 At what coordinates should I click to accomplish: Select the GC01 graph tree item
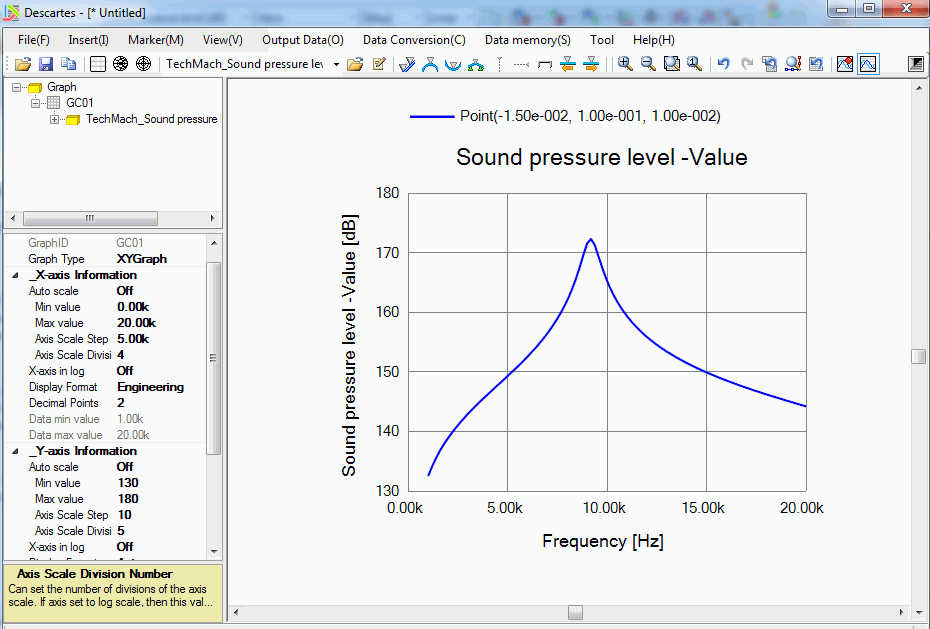(80, 103)
